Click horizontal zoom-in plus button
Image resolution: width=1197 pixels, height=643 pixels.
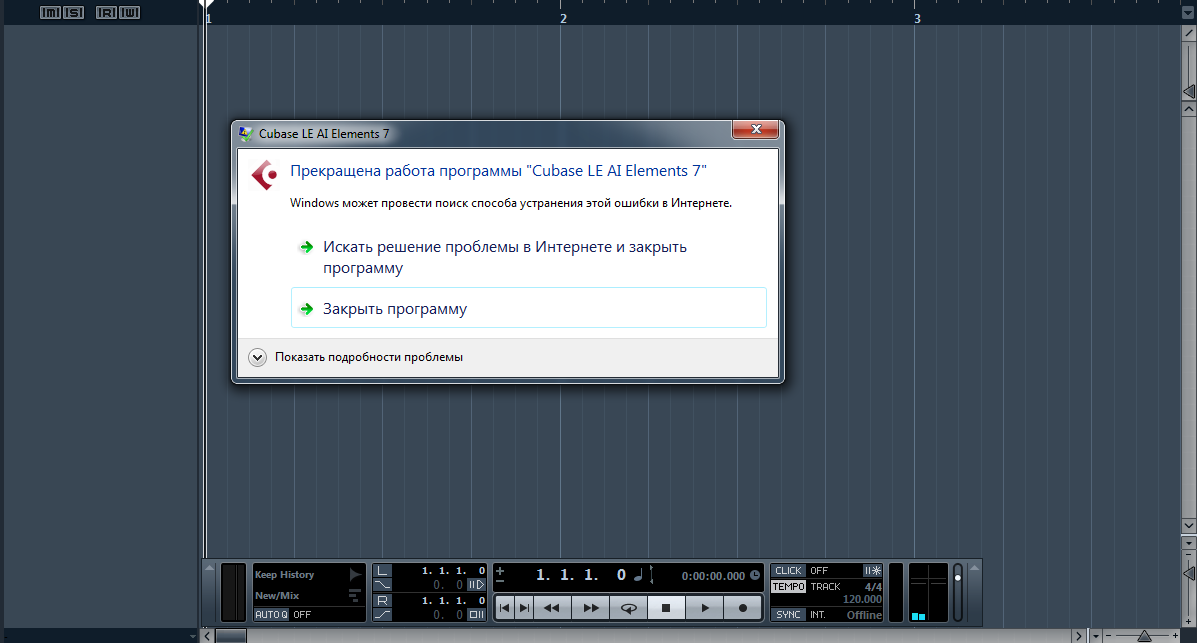[1176, 635]
